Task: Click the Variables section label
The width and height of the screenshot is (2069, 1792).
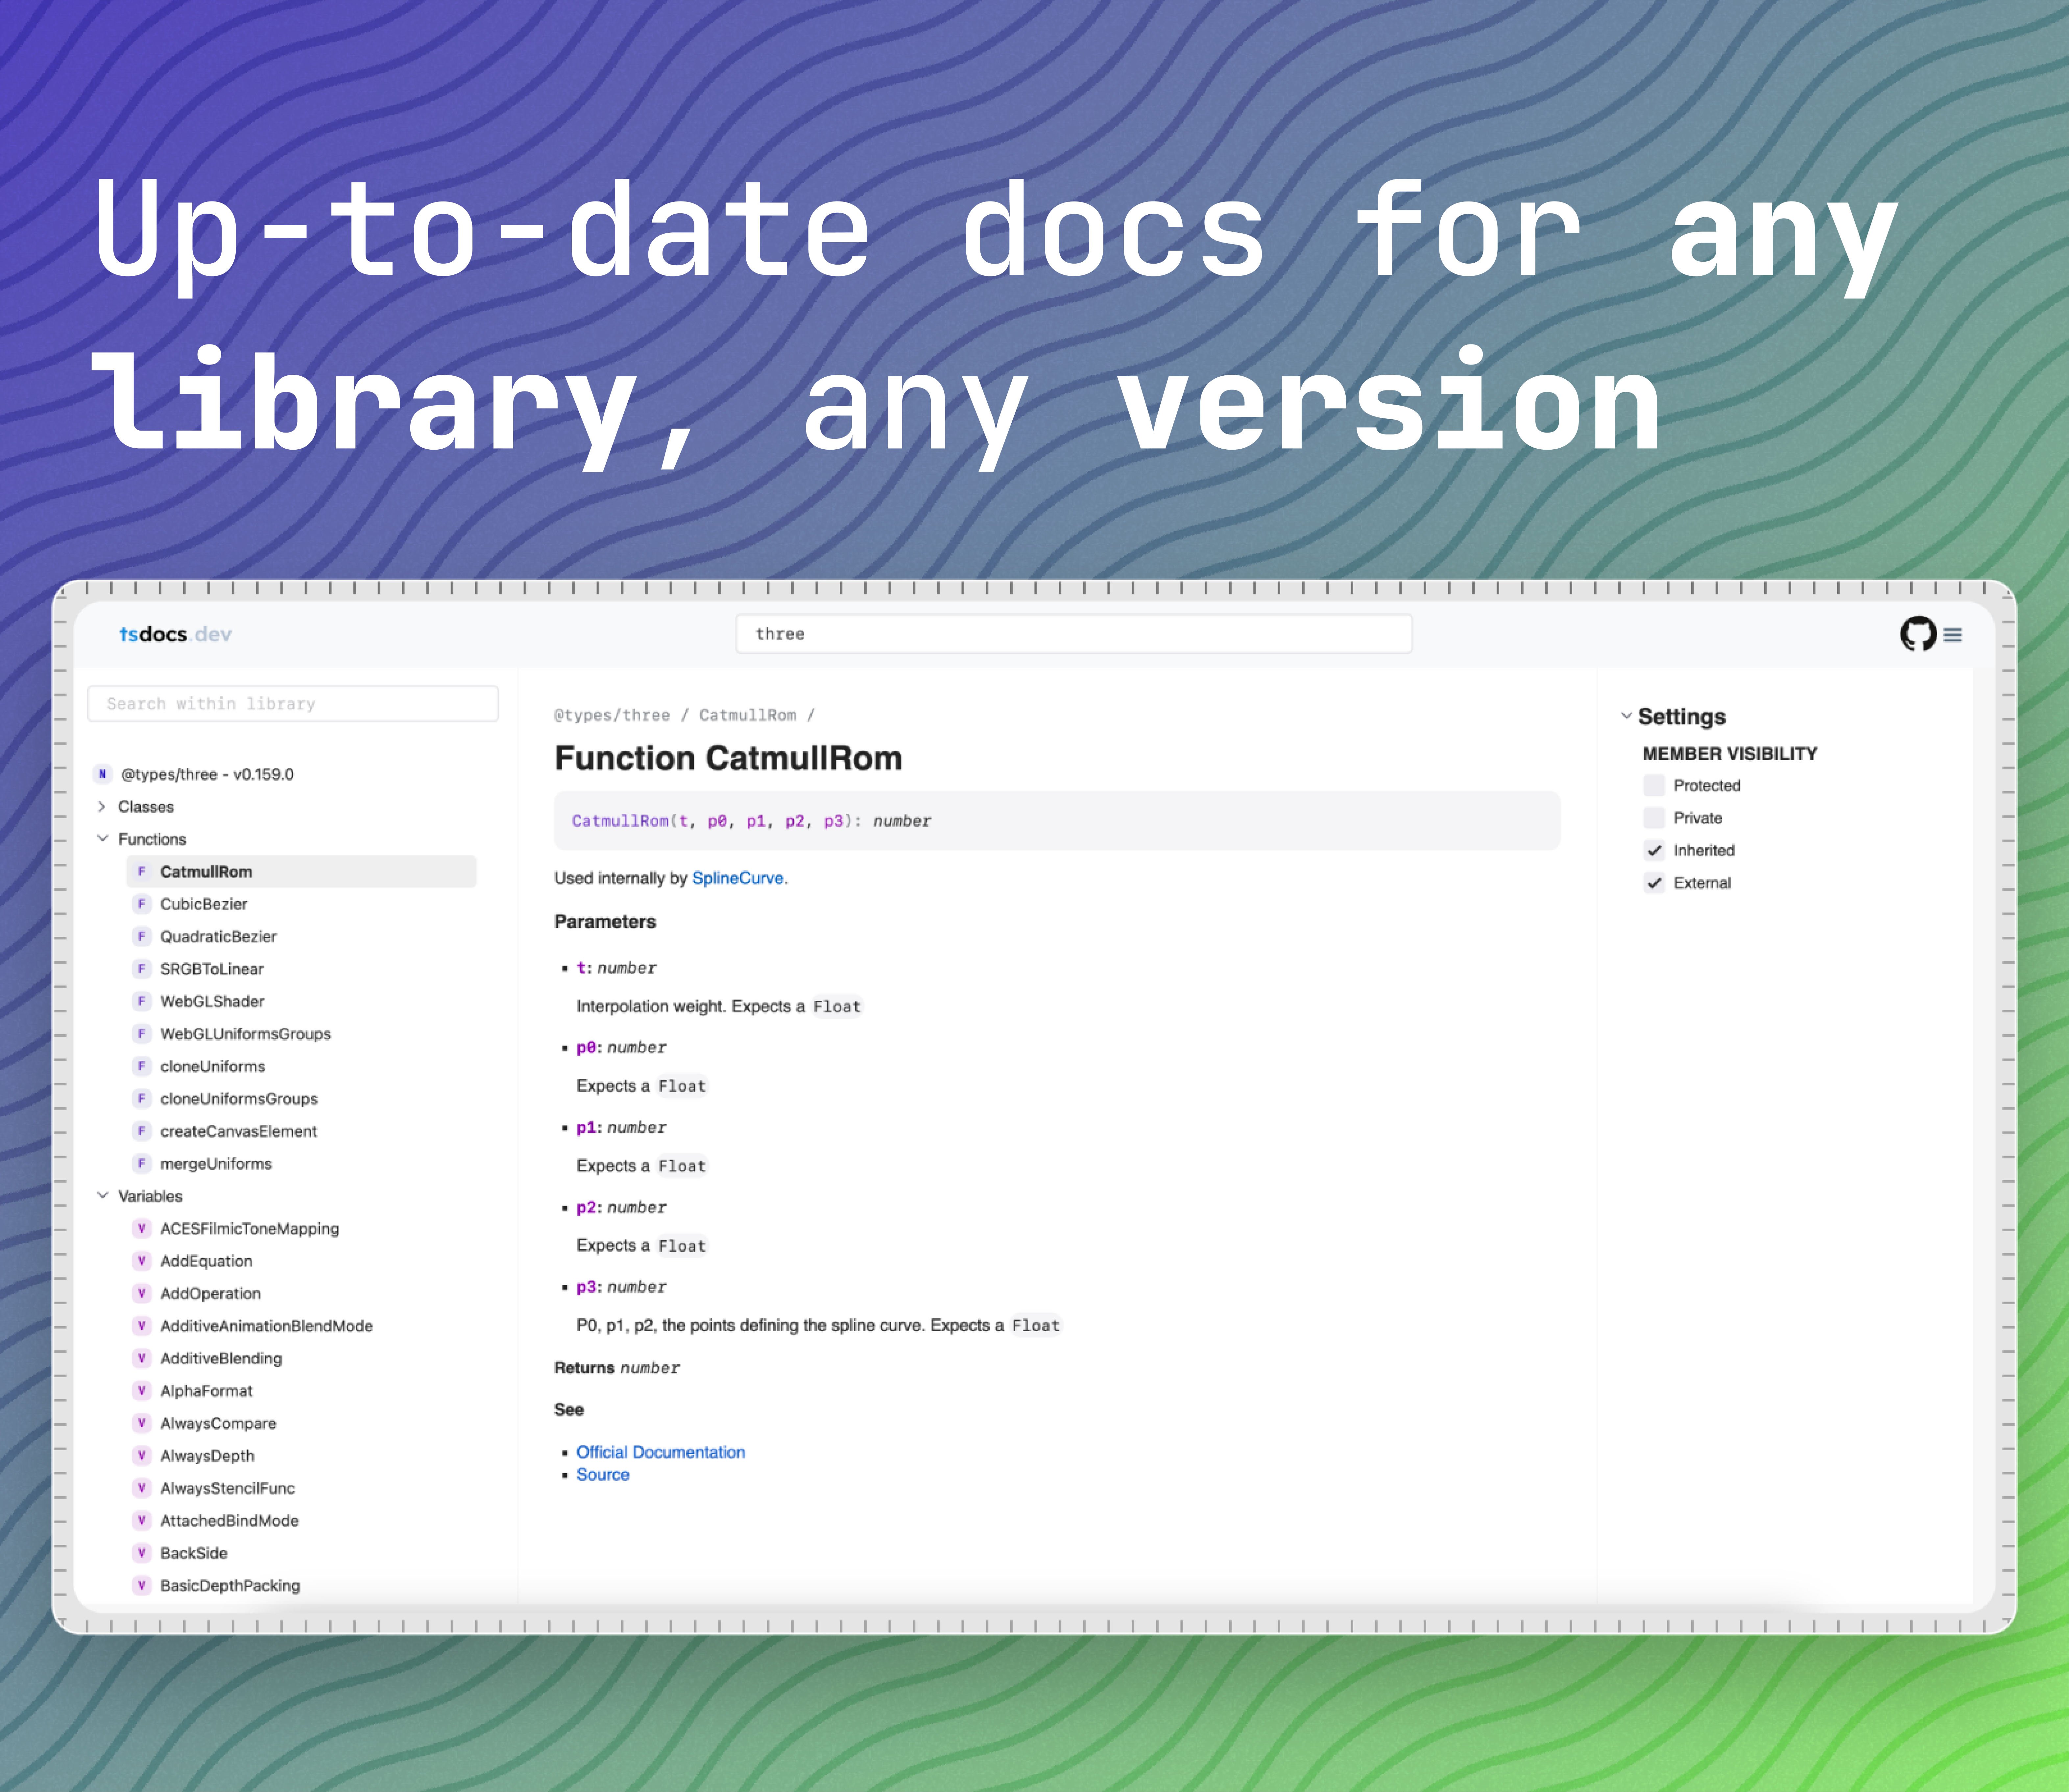Action: pos(150,1196)
